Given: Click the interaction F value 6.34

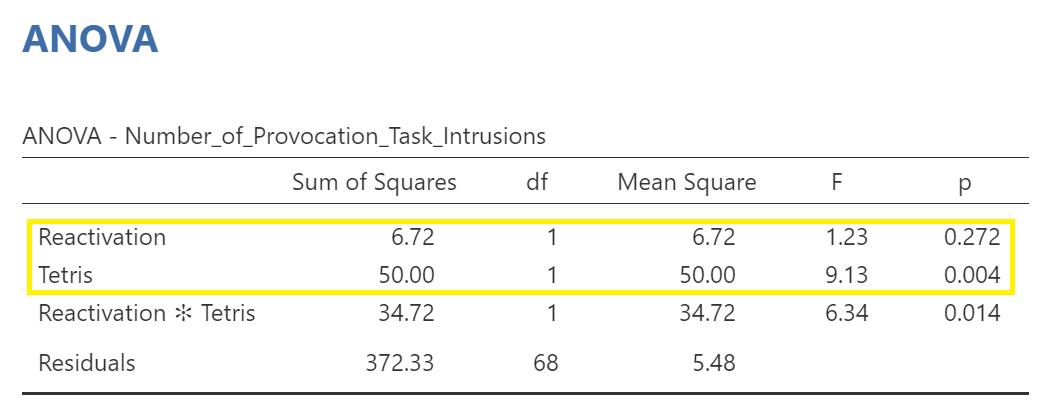Looking at the screenshot, I should (x=846, y=313).
